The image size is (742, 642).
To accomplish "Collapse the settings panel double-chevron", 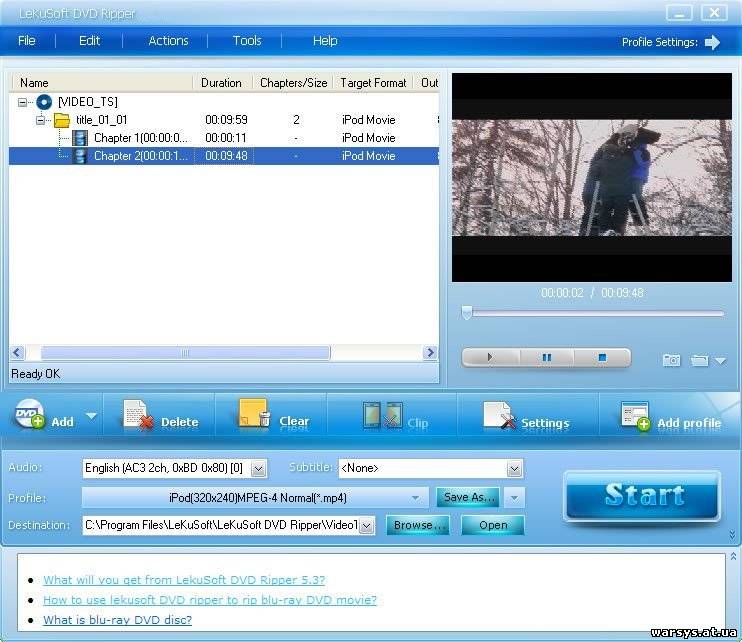I will 733,535.
